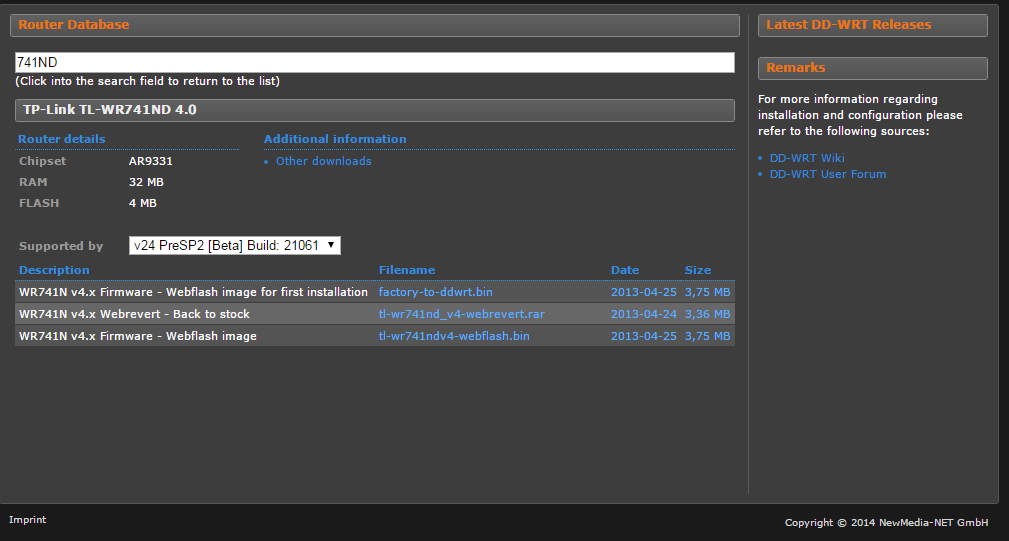Click the 32 MB RAM value
Screen dimensions: 1009x541
[146, 182]
